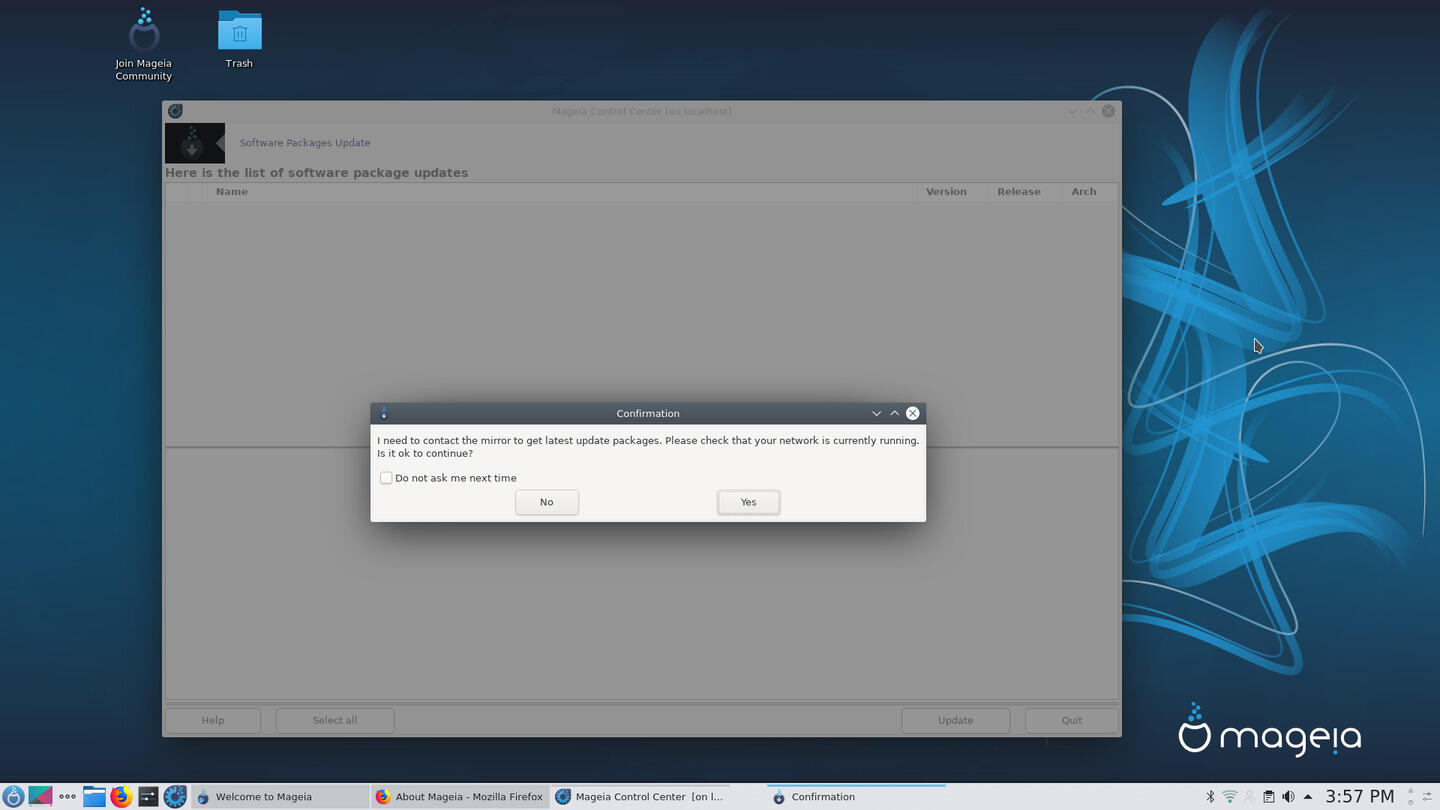1440x810 pixels.
Task: Click the power/leave button in the tray
Action: [x=1411, y=803]
